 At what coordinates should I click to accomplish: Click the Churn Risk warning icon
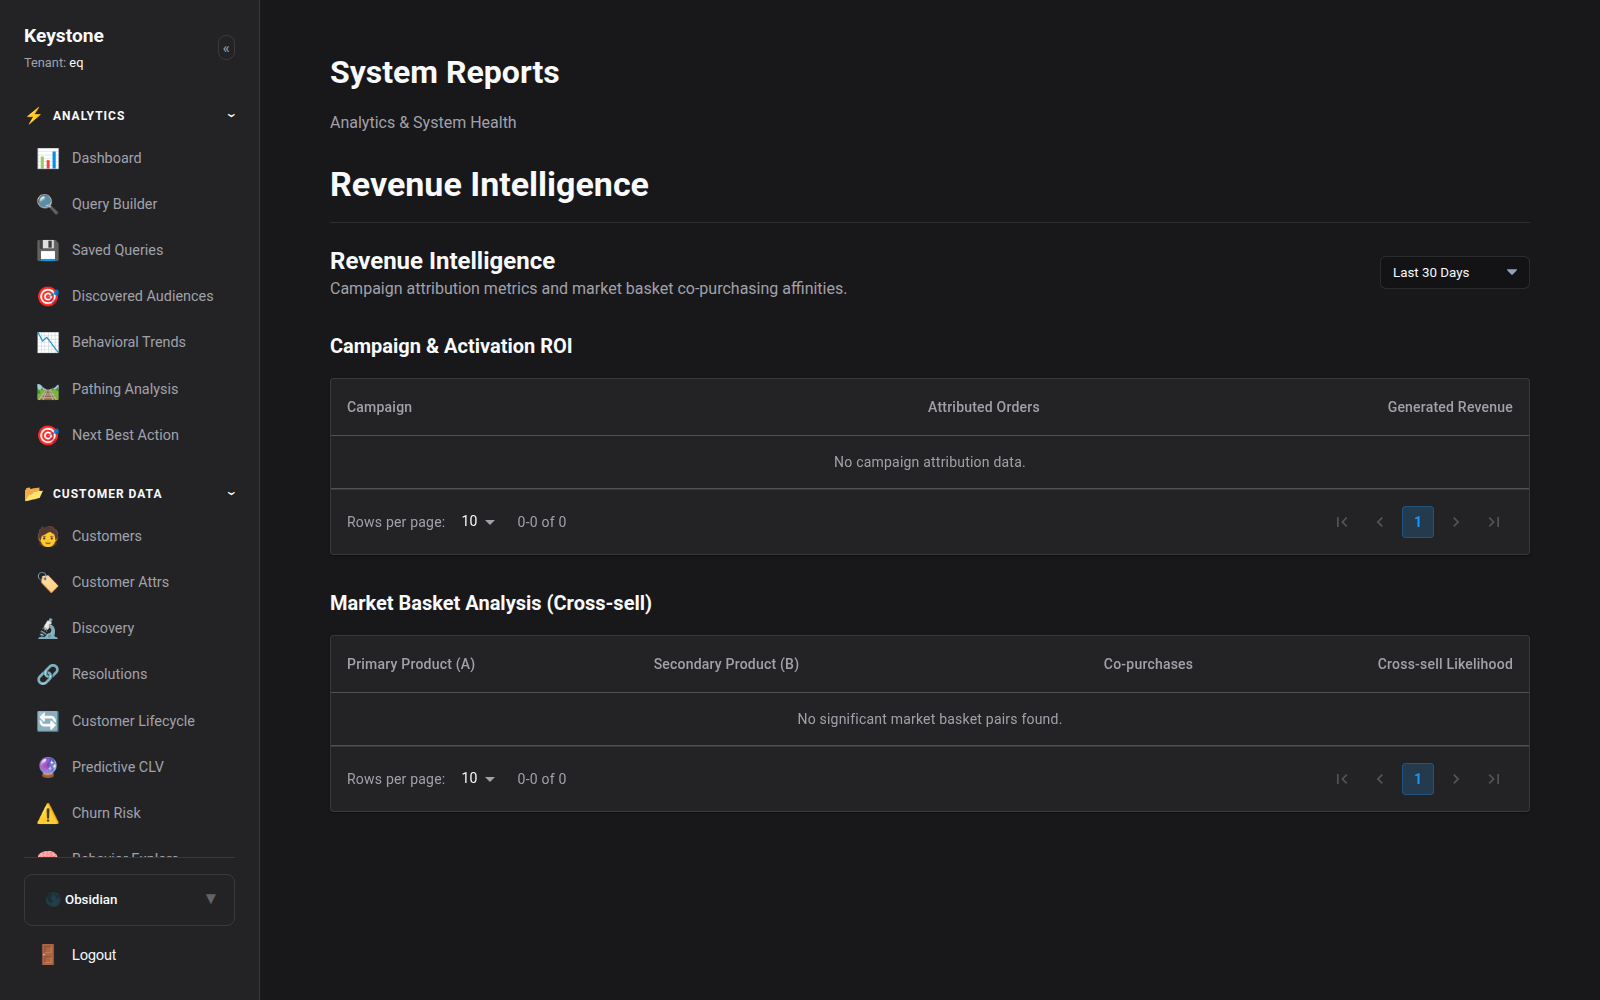[48, 813]
